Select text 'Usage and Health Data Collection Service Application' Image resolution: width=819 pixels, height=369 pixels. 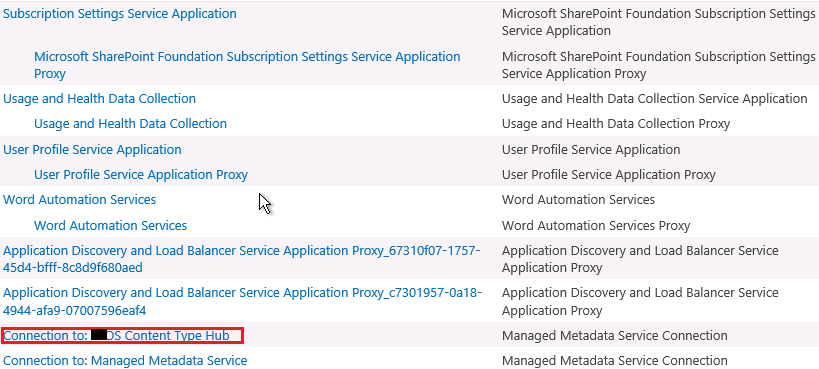click(654, 99)
